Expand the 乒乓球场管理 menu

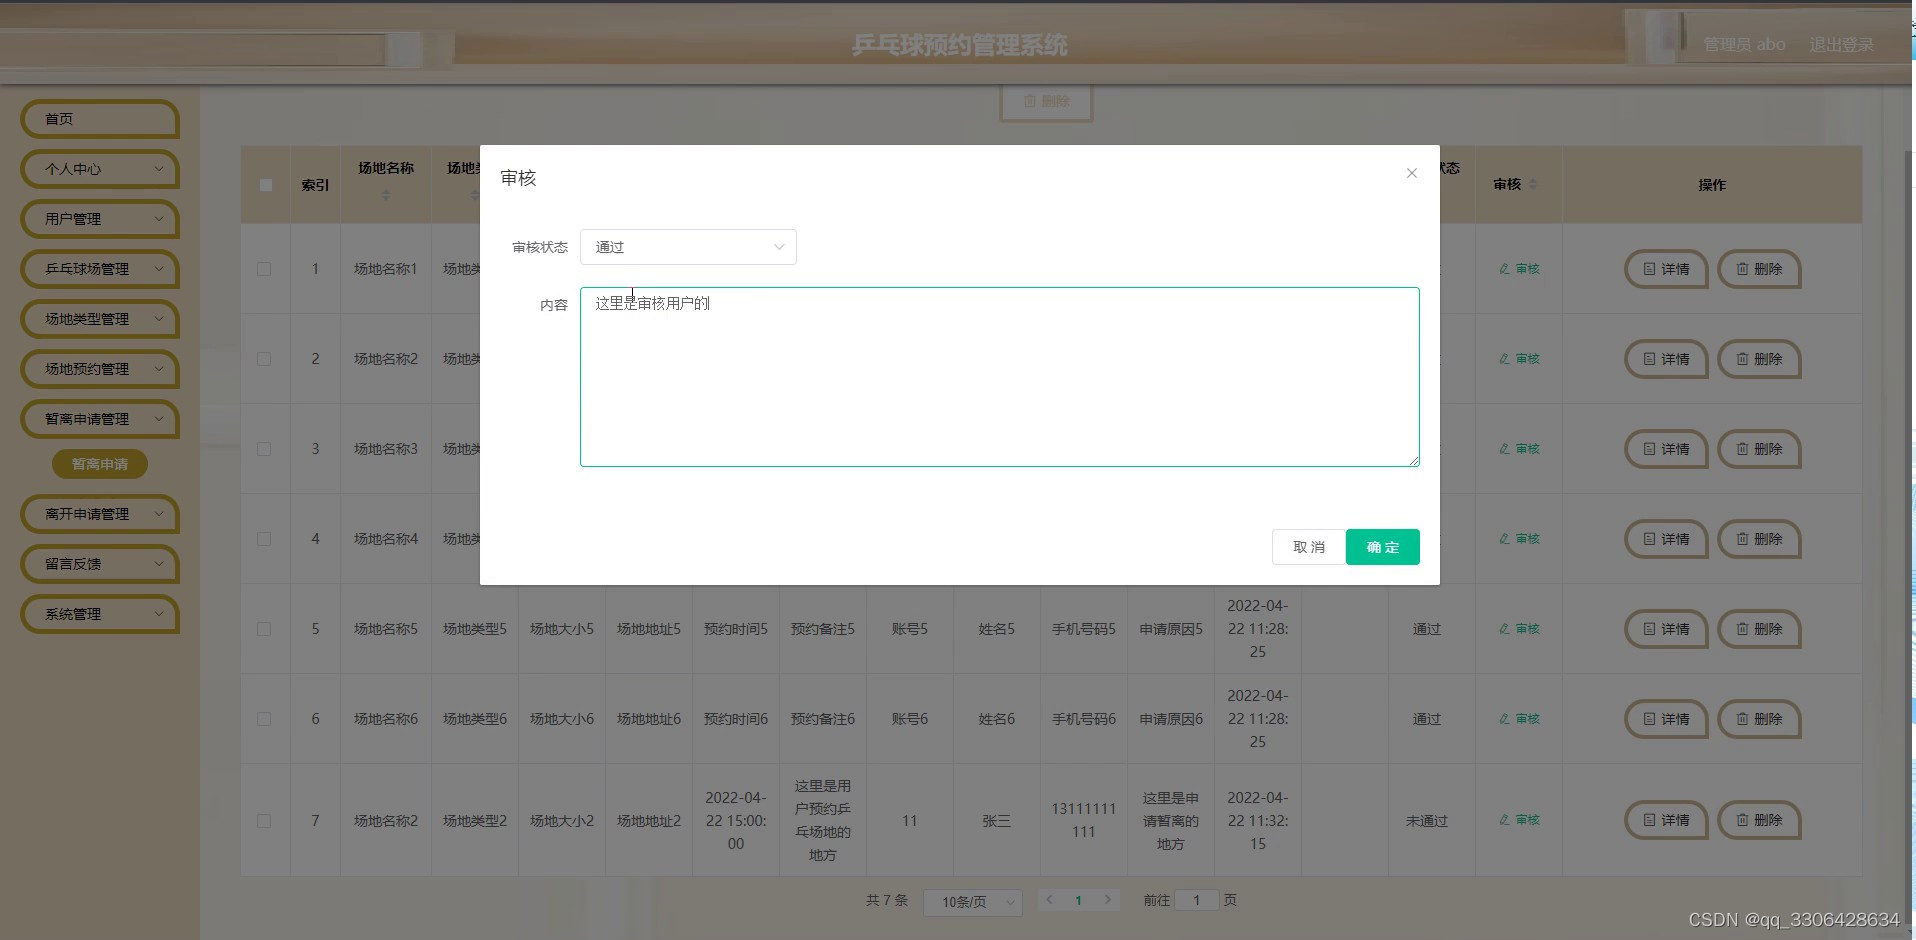(x=99, y=269)
